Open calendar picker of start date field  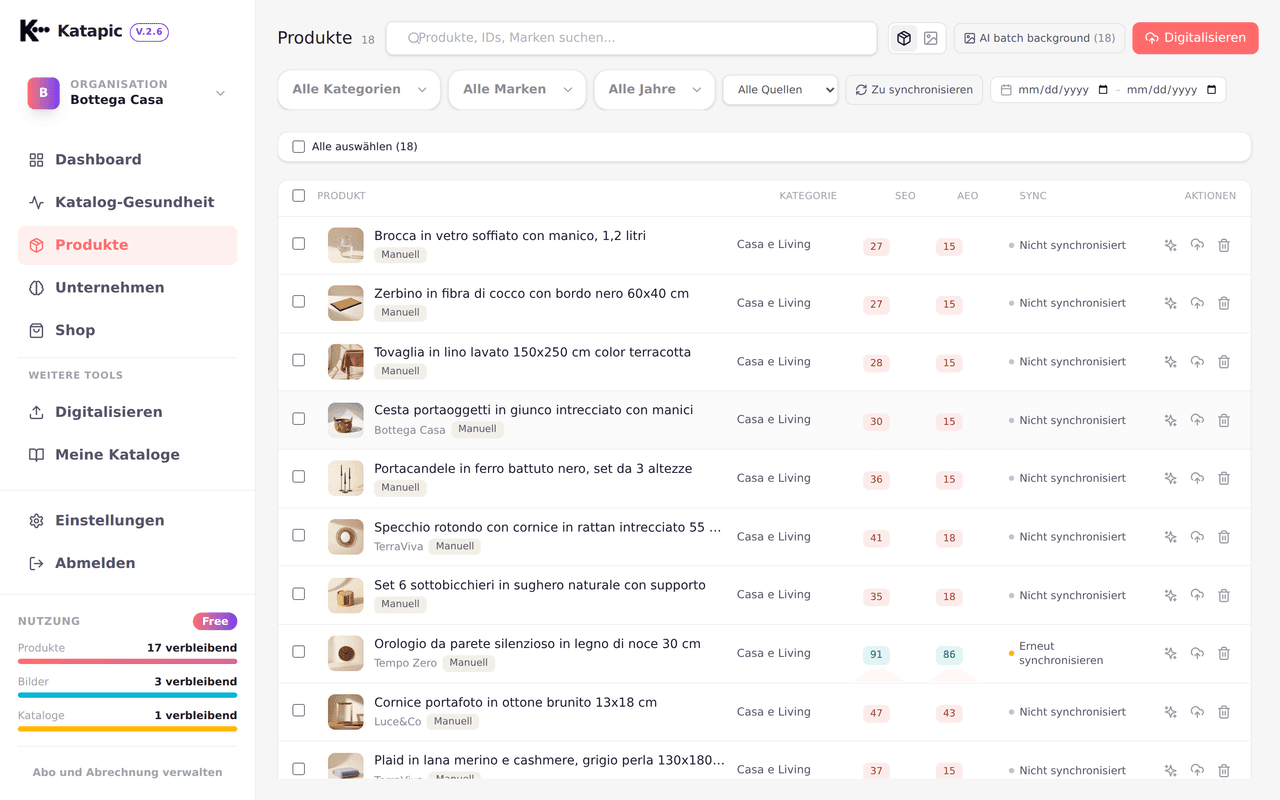(x=1103, y=90)
